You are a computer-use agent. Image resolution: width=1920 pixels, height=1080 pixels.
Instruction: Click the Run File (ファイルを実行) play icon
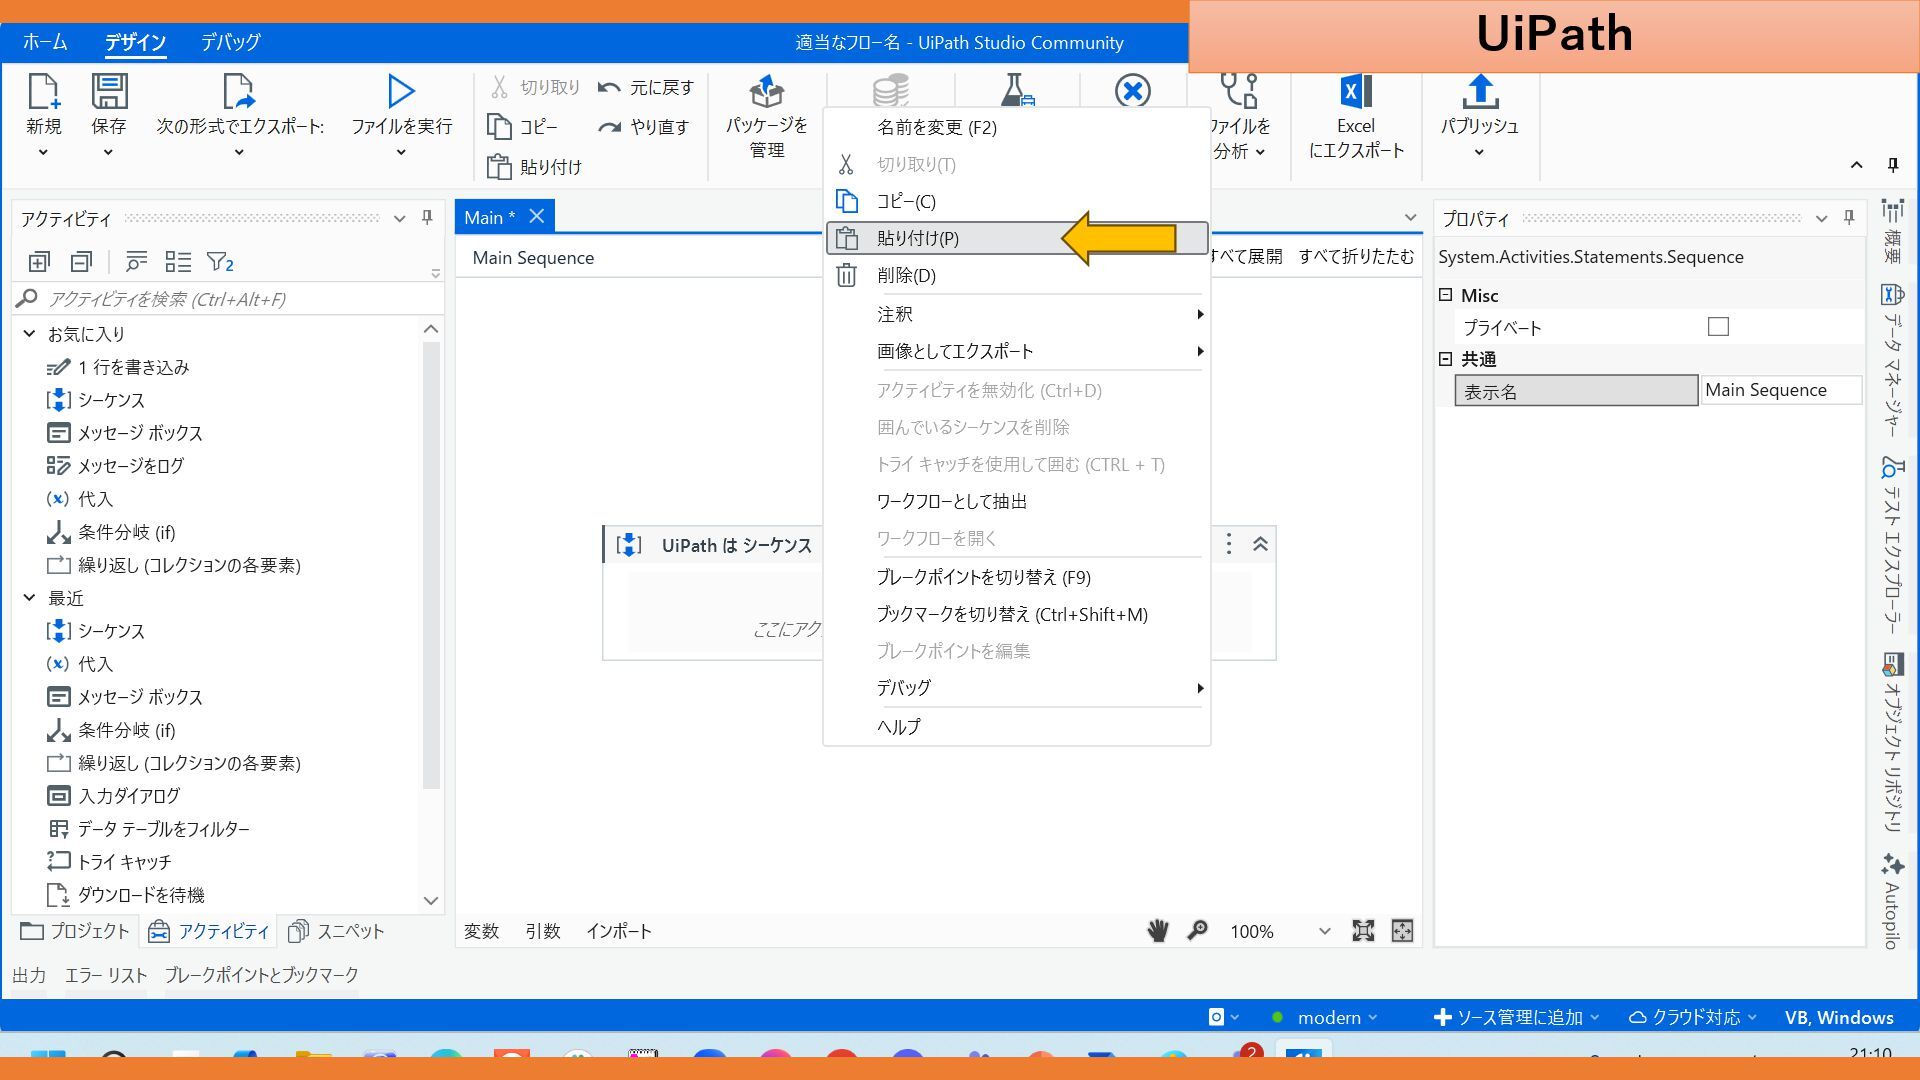400,92
